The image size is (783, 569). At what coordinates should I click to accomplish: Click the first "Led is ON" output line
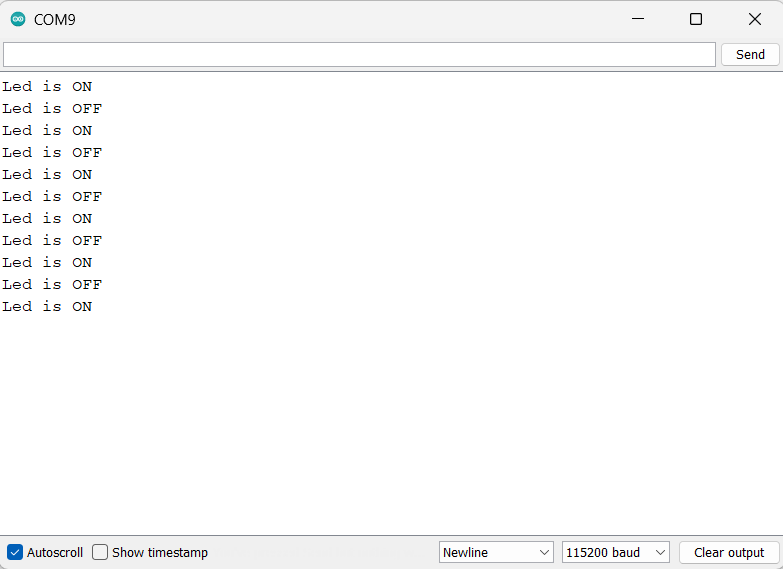(x=47, y=87)
